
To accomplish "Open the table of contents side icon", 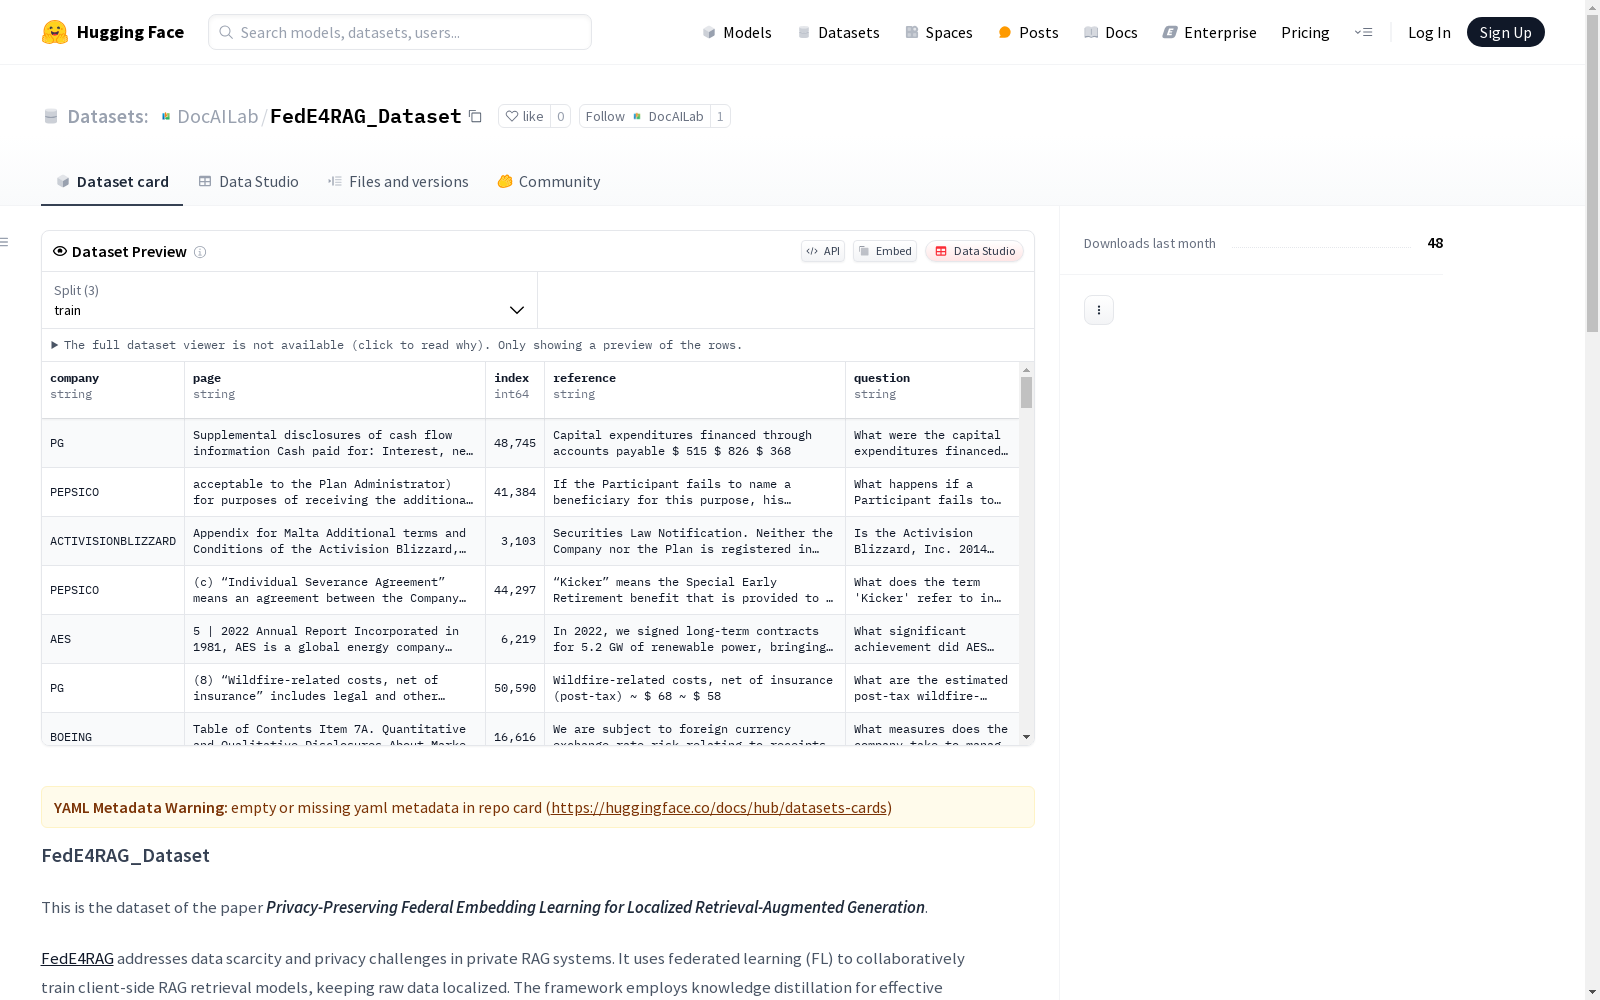I will [5, 242].
